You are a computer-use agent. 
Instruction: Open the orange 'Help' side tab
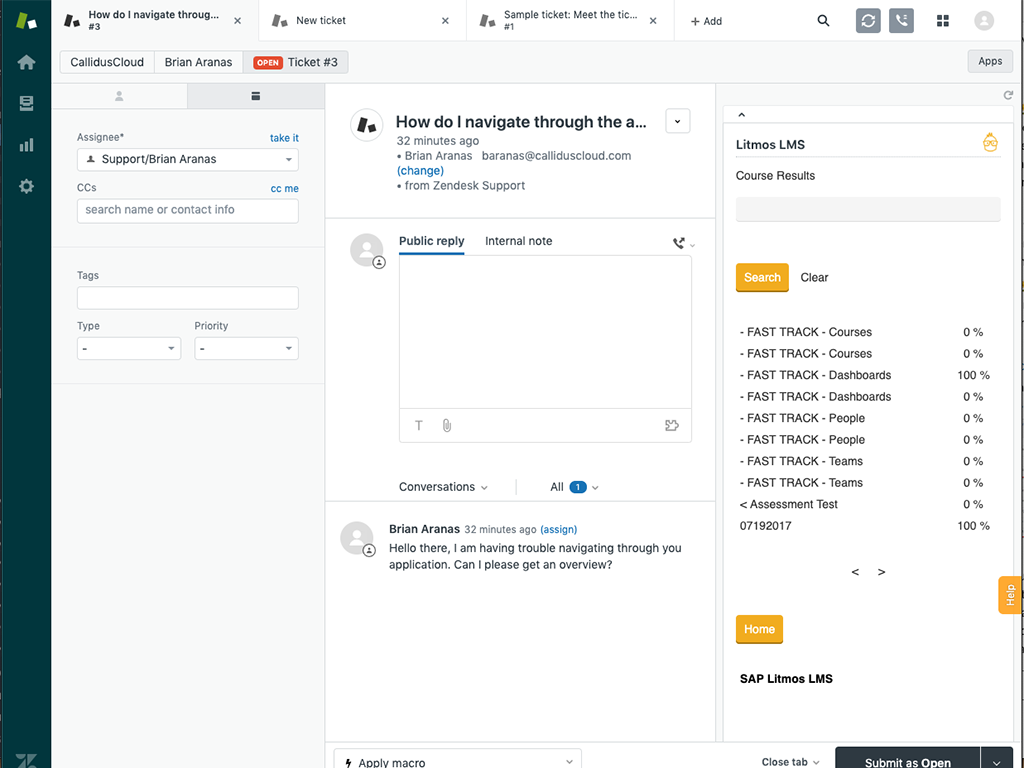(1010, 595)
